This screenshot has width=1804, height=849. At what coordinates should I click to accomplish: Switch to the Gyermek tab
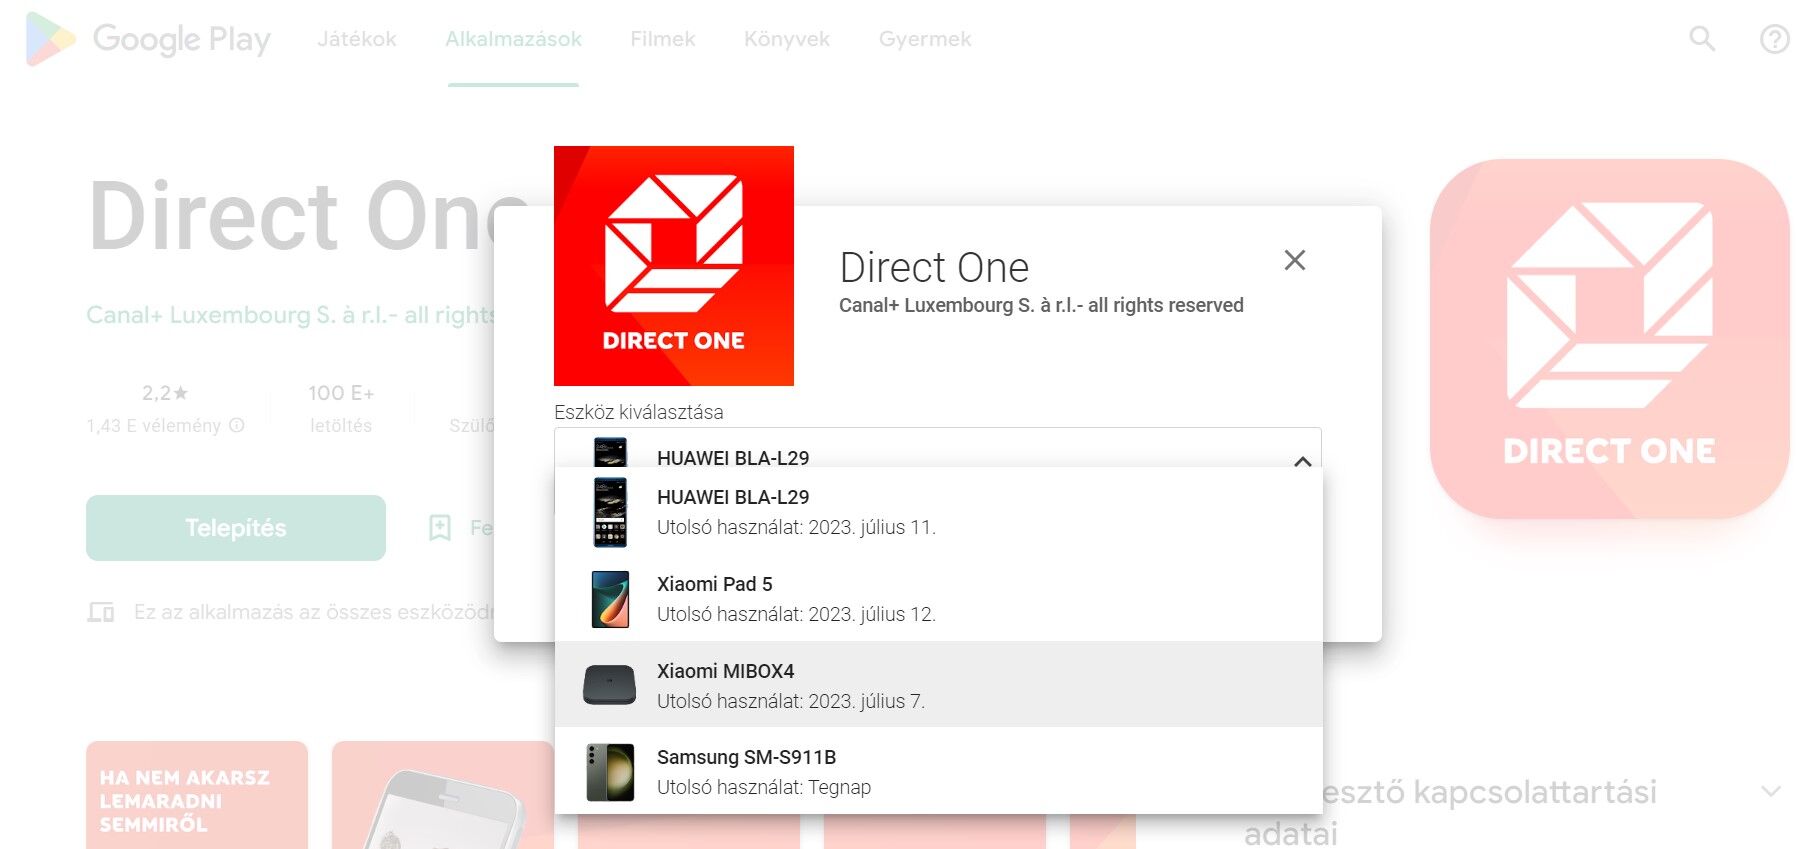click(925, 39)
